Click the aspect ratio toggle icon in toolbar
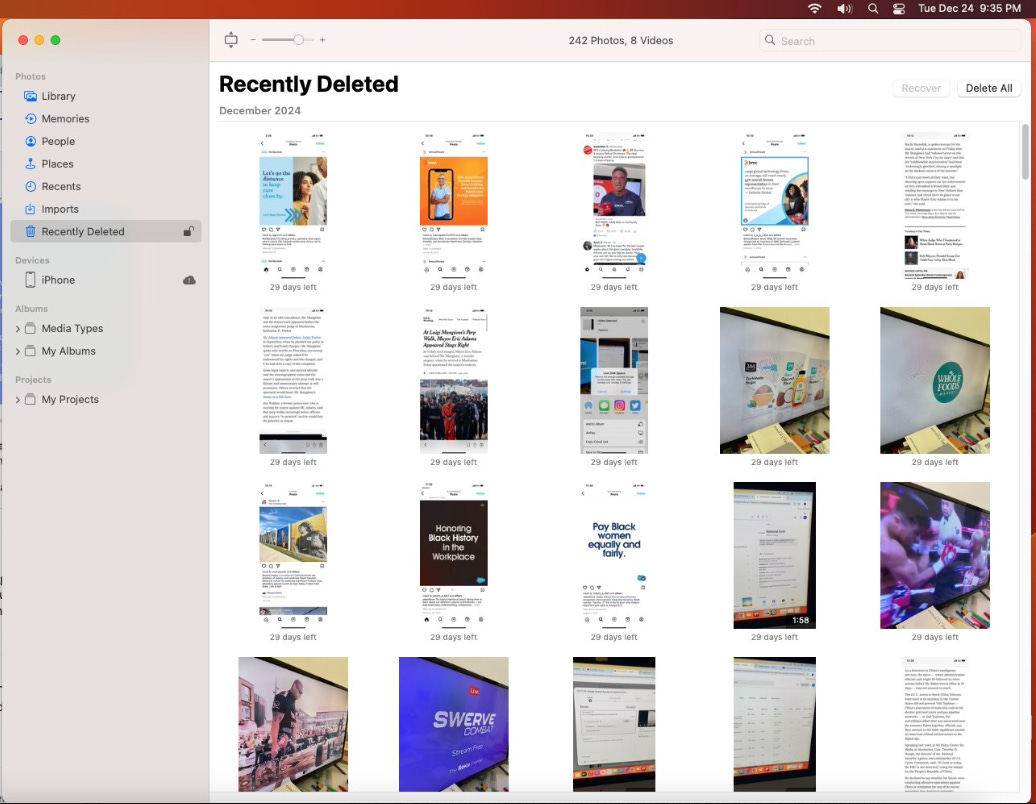 [x=231, y=40]
